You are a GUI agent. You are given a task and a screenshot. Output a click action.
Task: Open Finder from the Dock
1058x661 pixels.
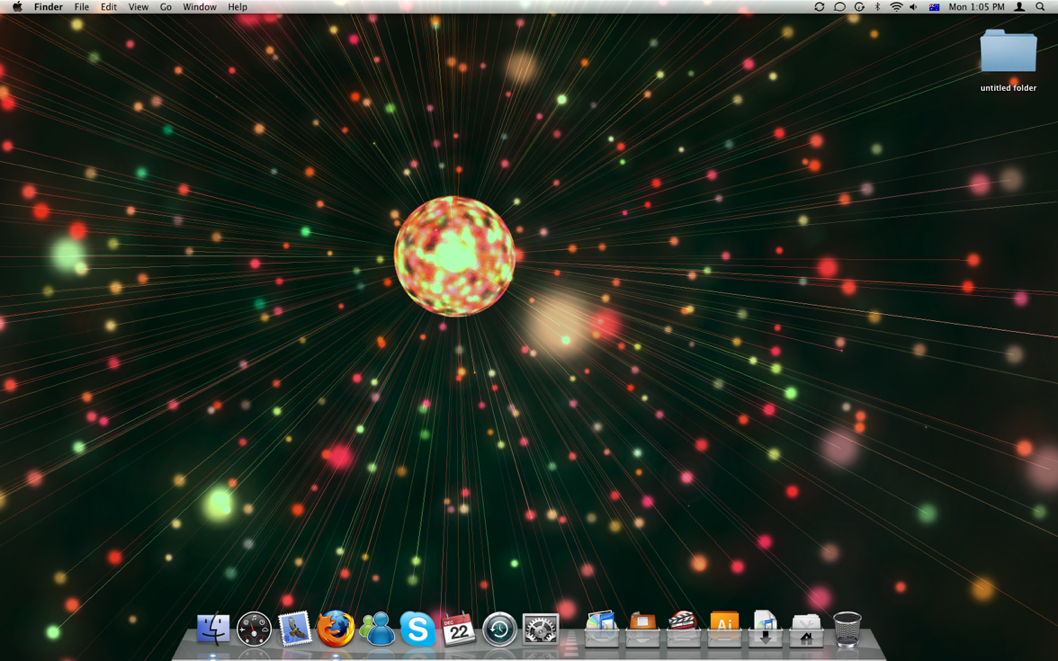213,629
